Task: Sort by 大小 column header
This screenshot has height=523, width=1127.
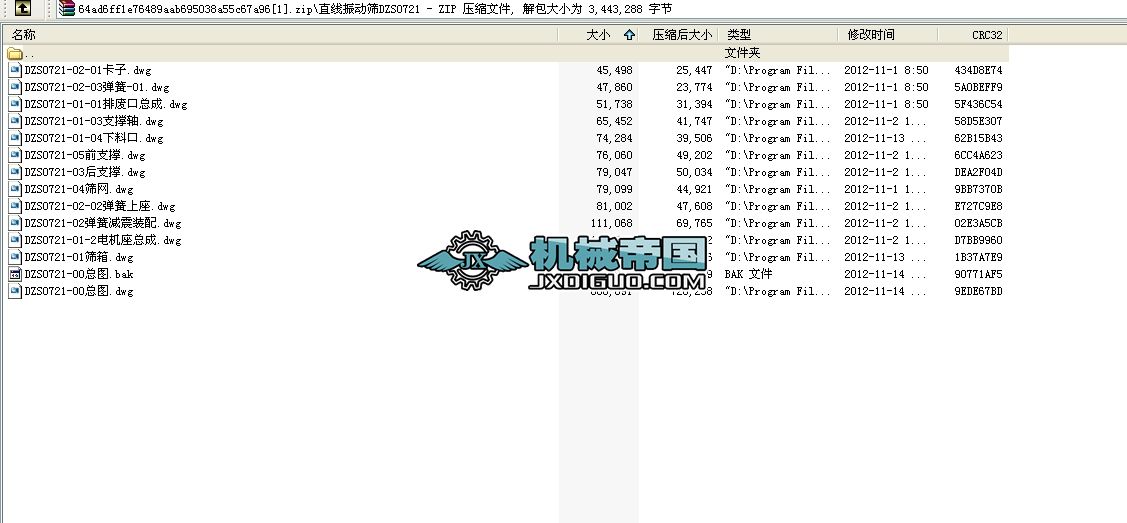Action: [x=598, y=34]
